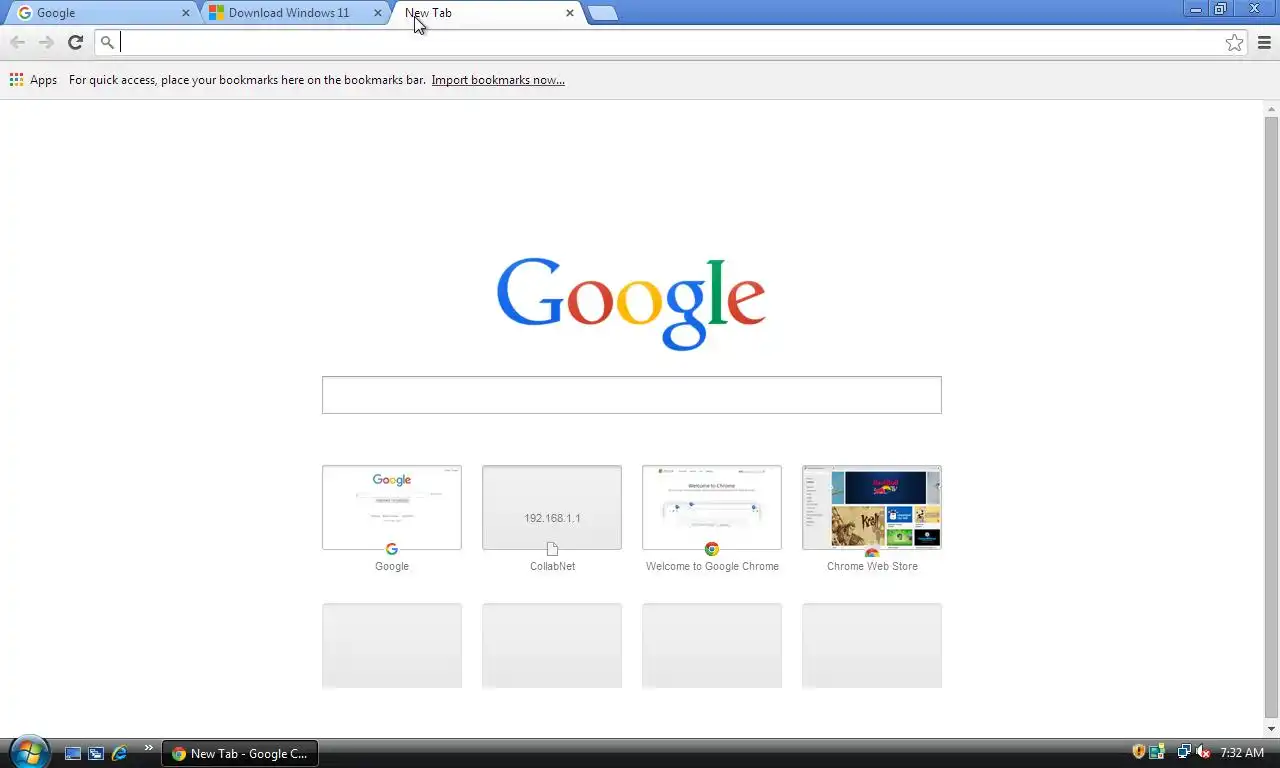Click the muted volume tray icon
The image size is (1280, 768).
pyautogui.click(x=1203, y=752)
